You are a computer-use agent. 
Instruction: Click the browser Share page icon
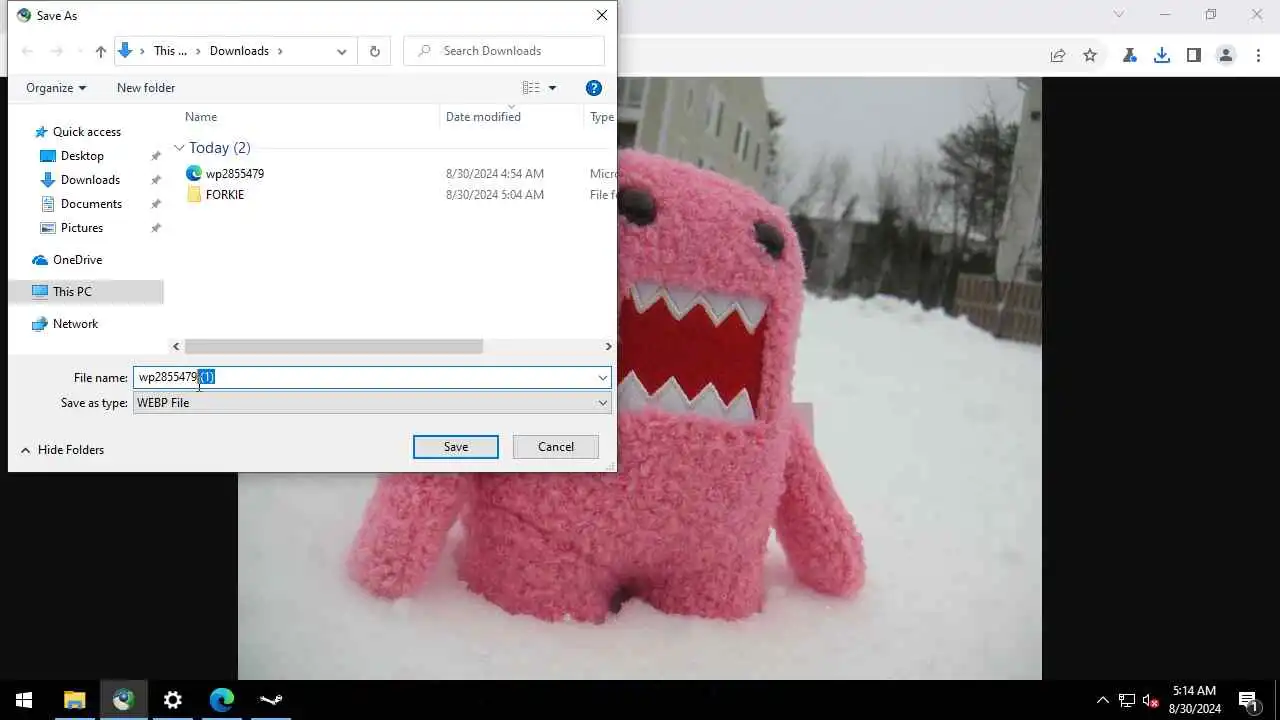pyautogui.click(x=1058, y=56)
